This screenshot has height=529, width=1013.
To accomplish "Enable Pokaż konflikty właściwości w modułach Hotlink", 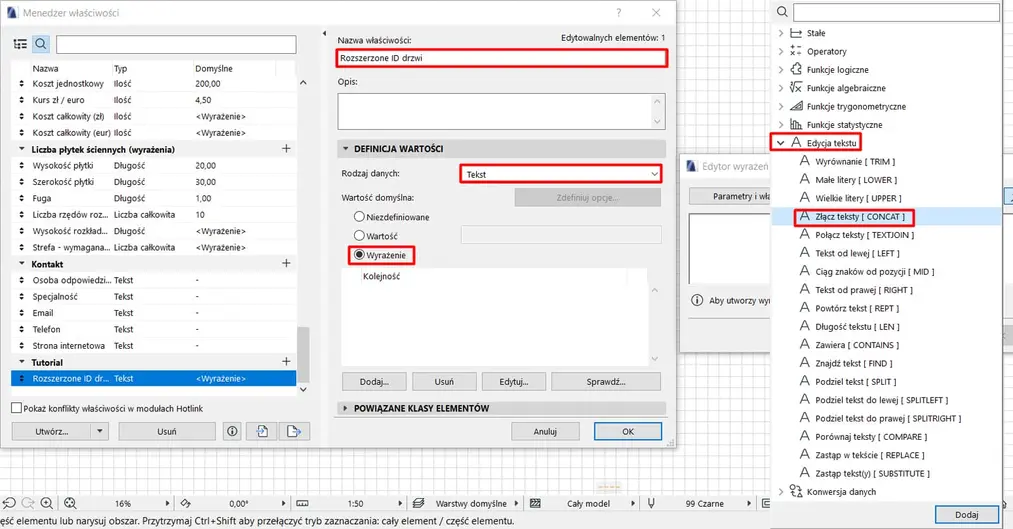I will (x=17, y=408).
